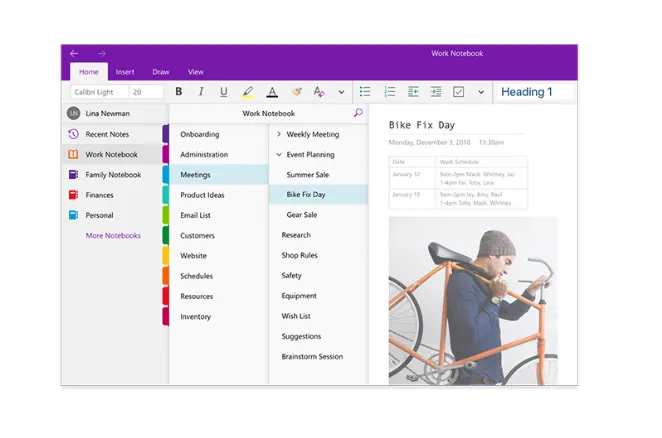Click the note date Monday, December 3, 2018
Viewport: 662px width, 438px height.
point(429,142)
